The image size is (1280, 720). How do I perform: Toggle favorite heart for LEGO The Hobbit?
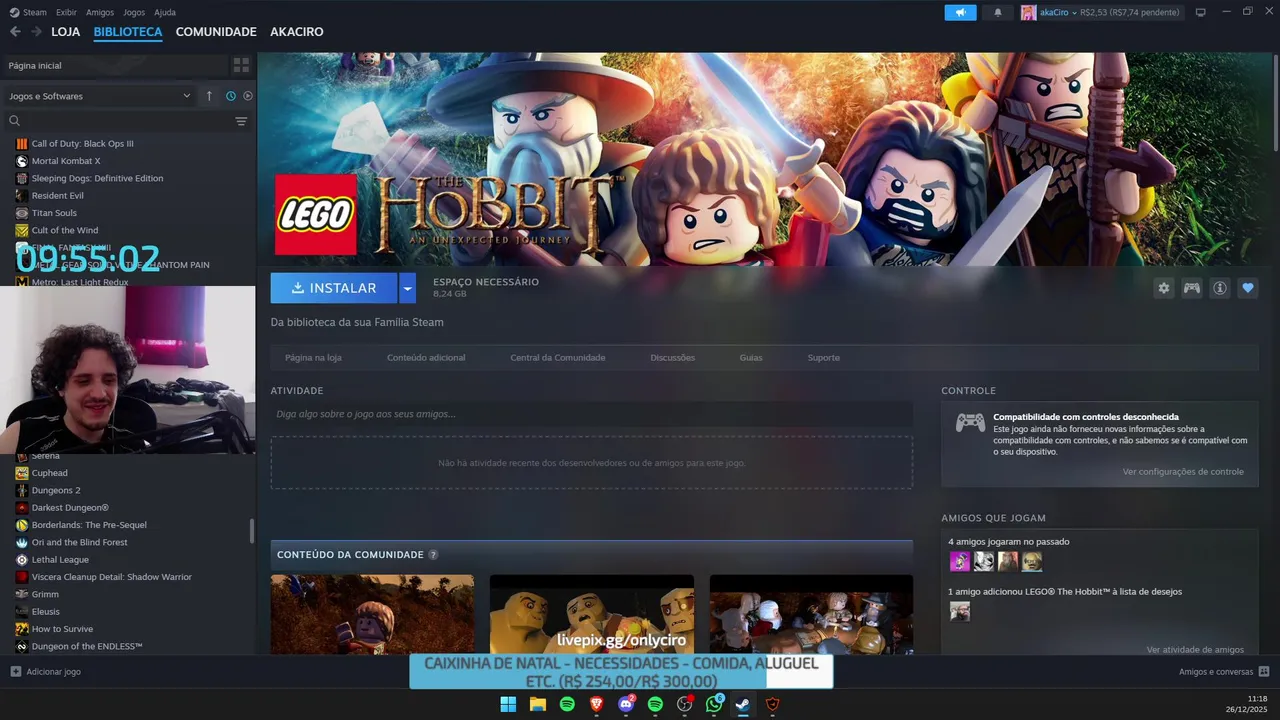(1247, 288)
